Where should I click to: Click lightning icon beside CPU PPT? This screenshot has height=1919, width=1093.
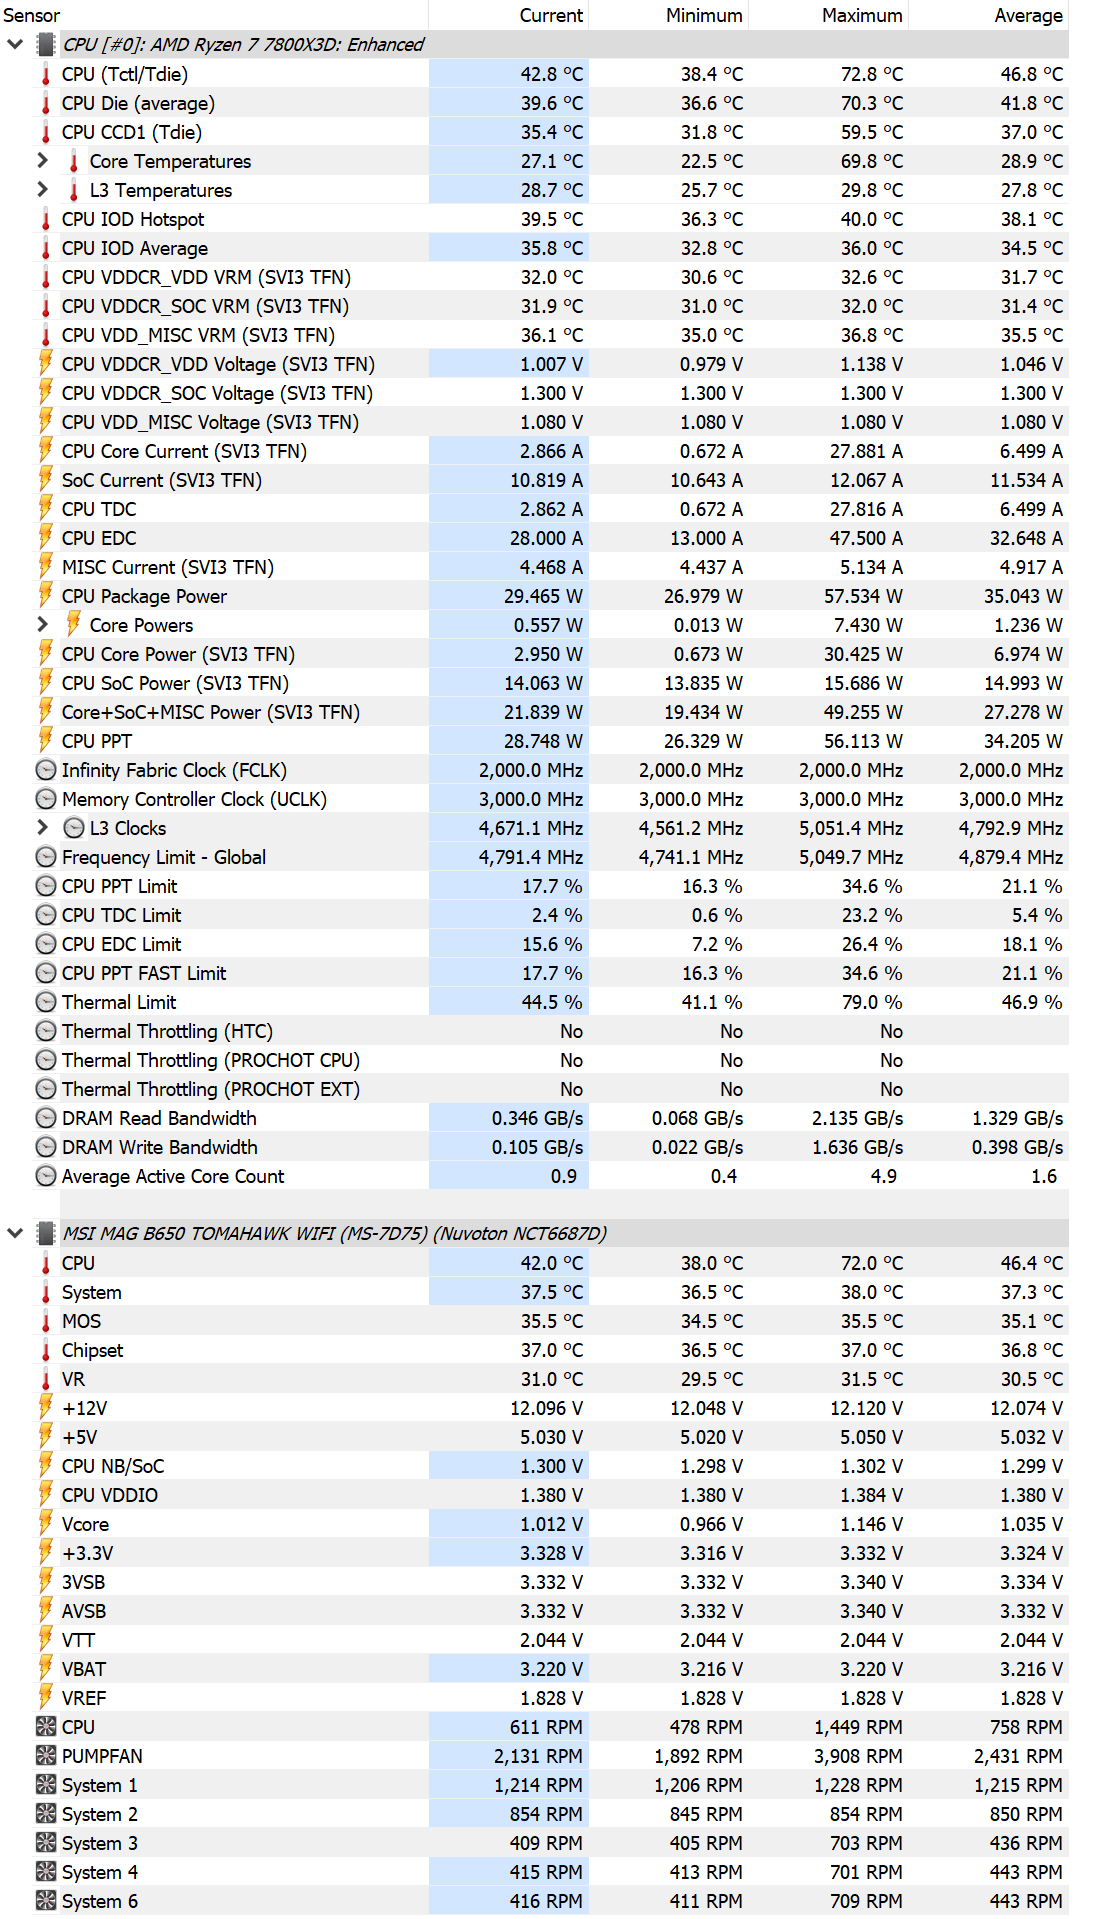click(46, 740)
